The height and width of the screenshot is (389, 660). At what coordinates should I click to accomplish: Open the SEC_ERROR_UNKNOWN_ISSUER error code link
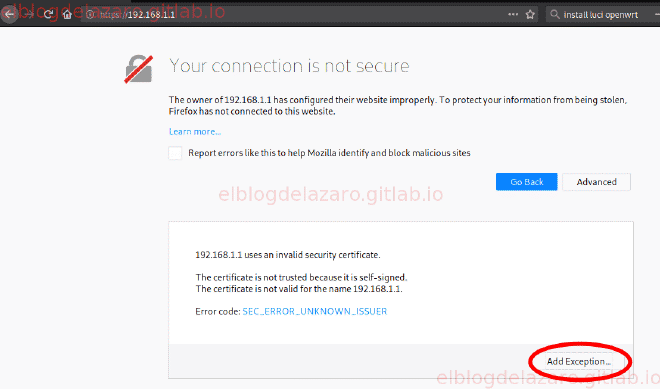point(314,312)
